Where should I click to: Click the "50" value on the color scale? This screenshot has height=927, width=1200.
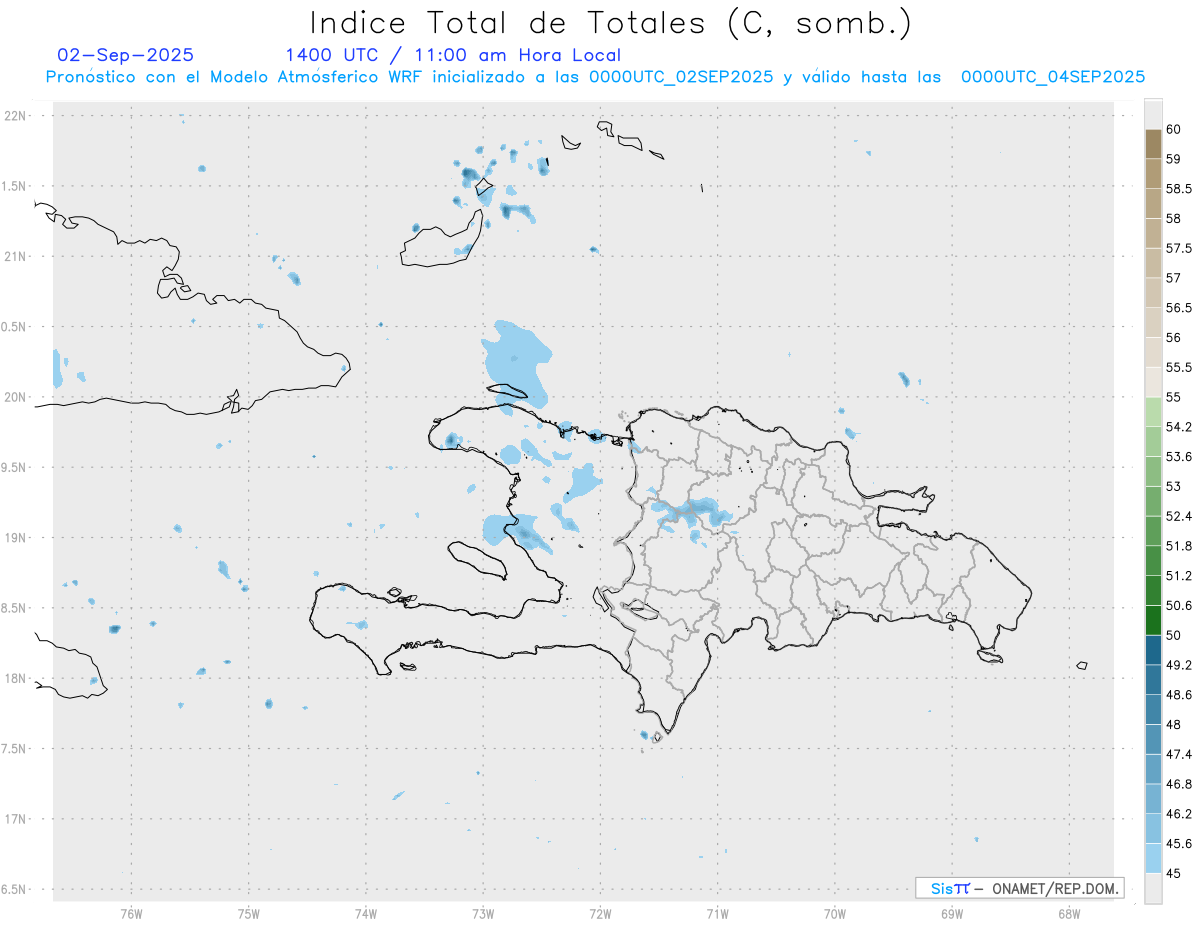point(1173,635)
